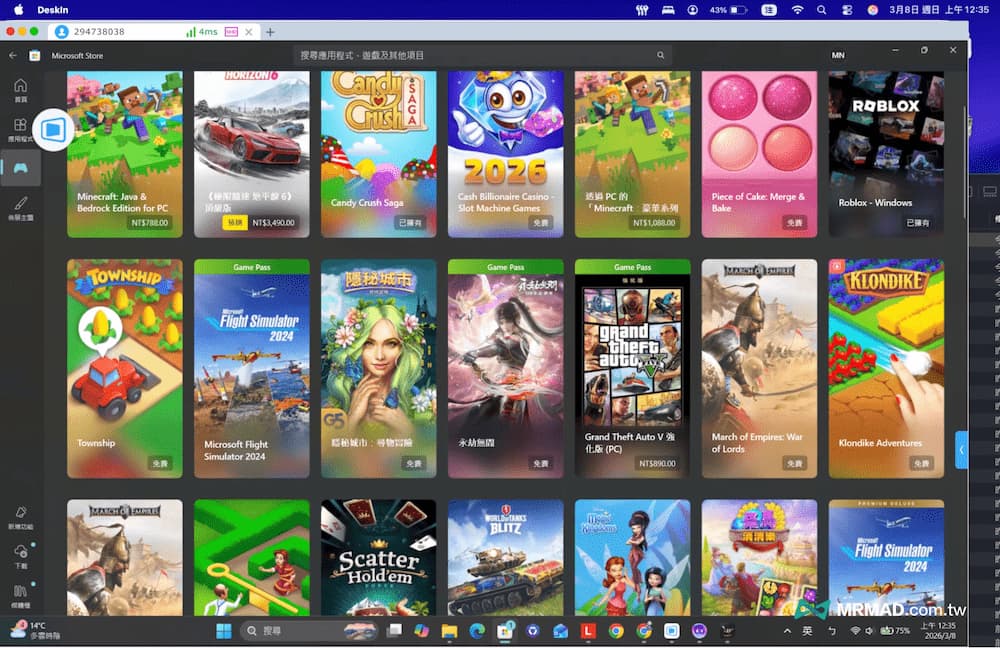This screenshot has width=1000, height=648.
Task: Open the Apps section in the sidebar
Action: (20, 130)
